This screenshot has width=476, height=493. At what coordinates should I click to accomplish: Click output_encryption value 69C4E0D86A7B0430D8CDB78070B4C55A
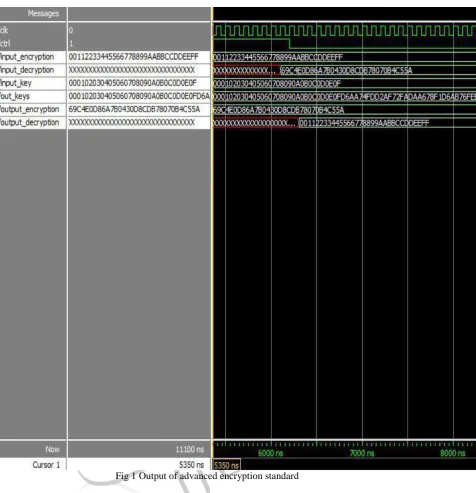pyautogui.click(x=134, y=109)
